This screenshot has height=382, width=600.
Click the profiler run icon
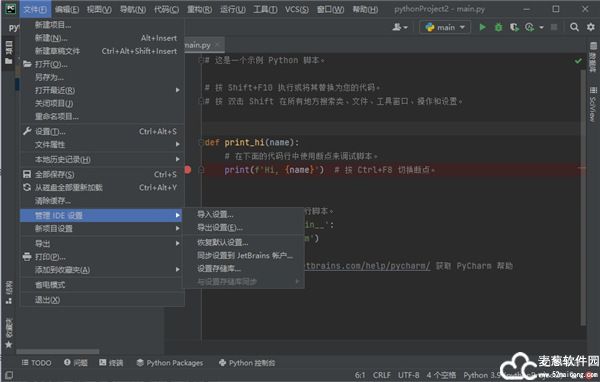coord(530,27)
